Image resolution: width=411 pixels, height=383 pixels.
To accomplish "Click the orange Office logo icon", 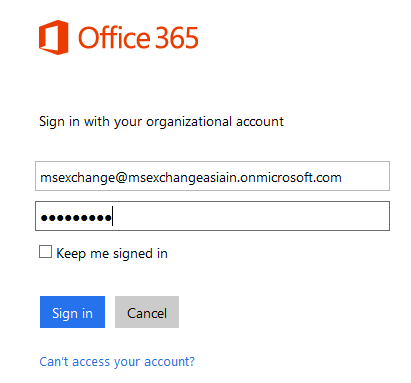I will pos(54,37).
